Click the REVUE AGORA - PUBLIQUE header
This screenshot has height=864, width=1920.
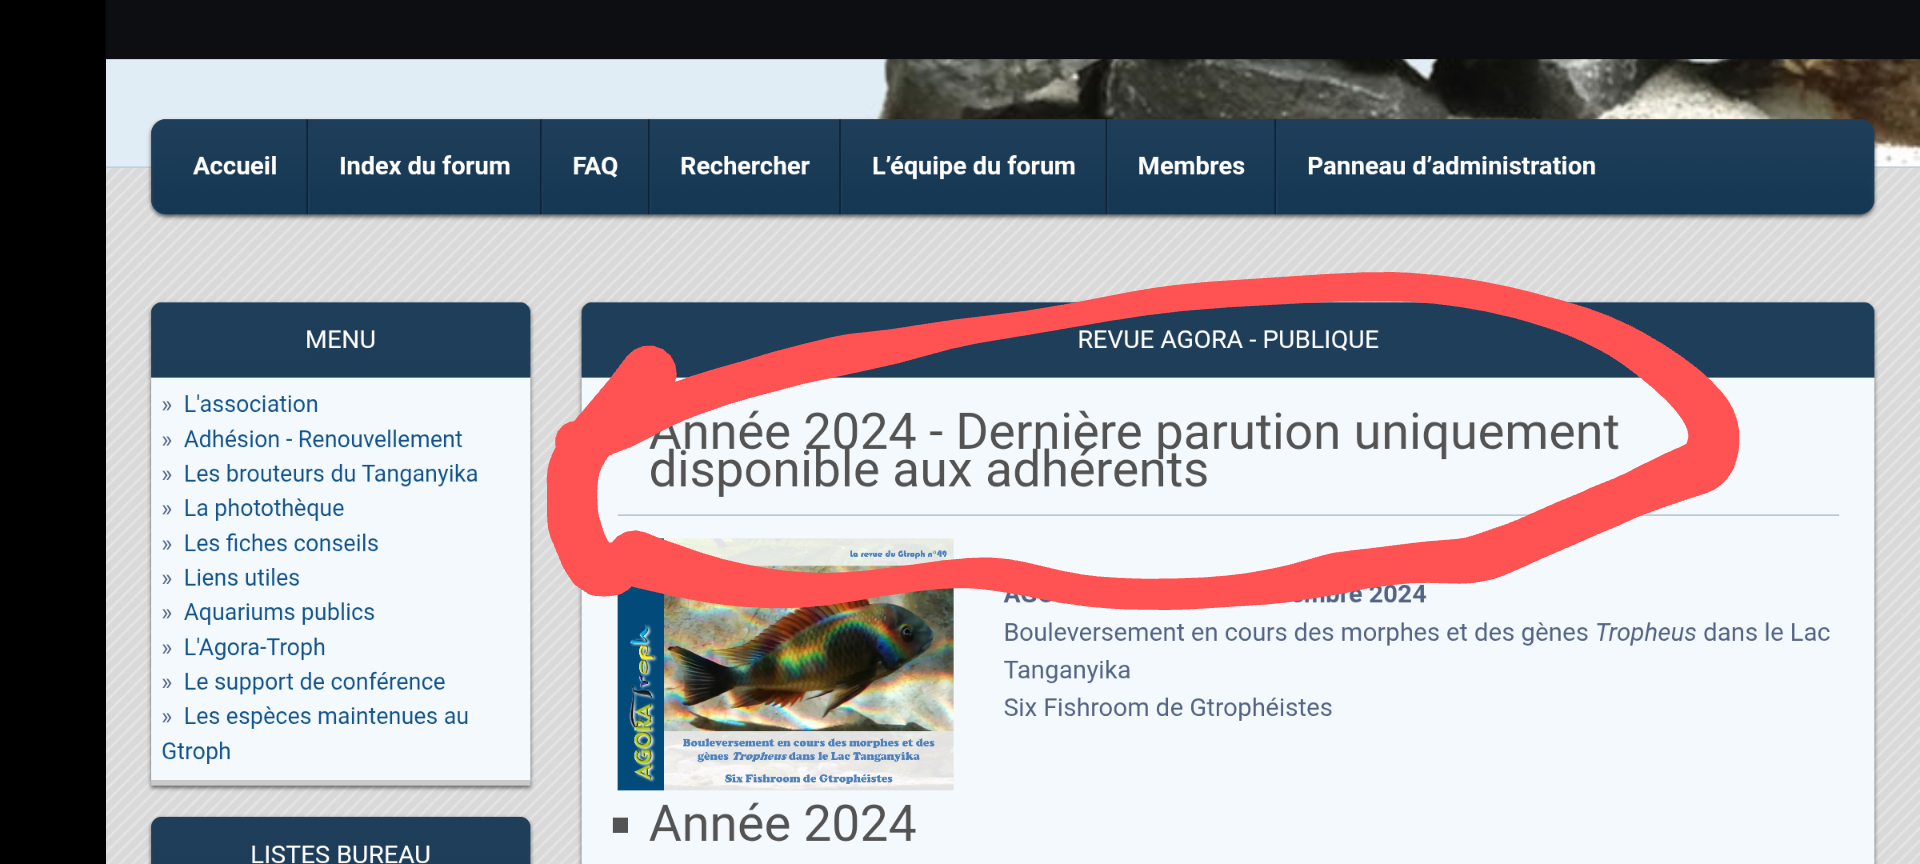tap(1228, 339)
